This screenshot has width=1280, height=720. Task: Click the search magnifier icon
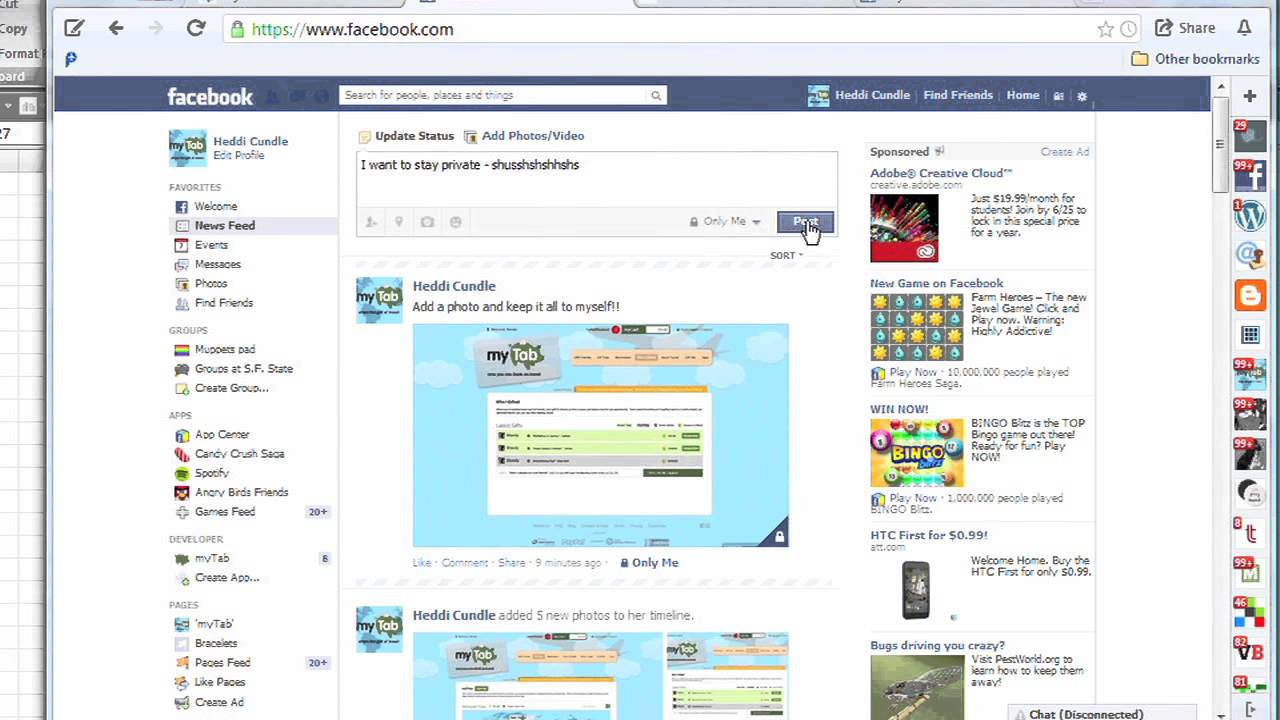656,95
